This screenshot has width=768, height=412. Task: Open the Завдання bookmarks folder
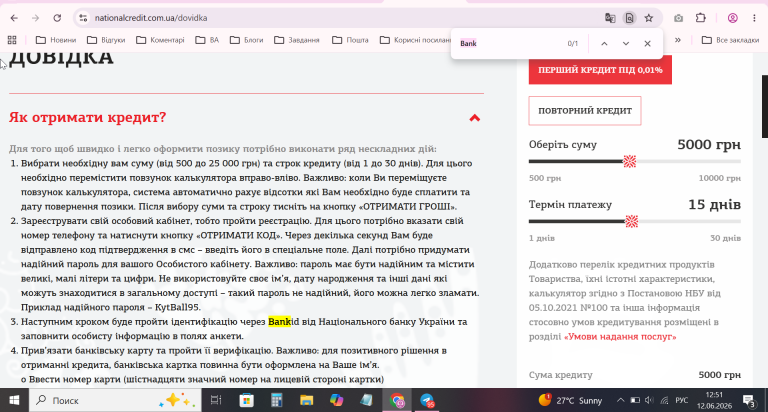(297, 40)
